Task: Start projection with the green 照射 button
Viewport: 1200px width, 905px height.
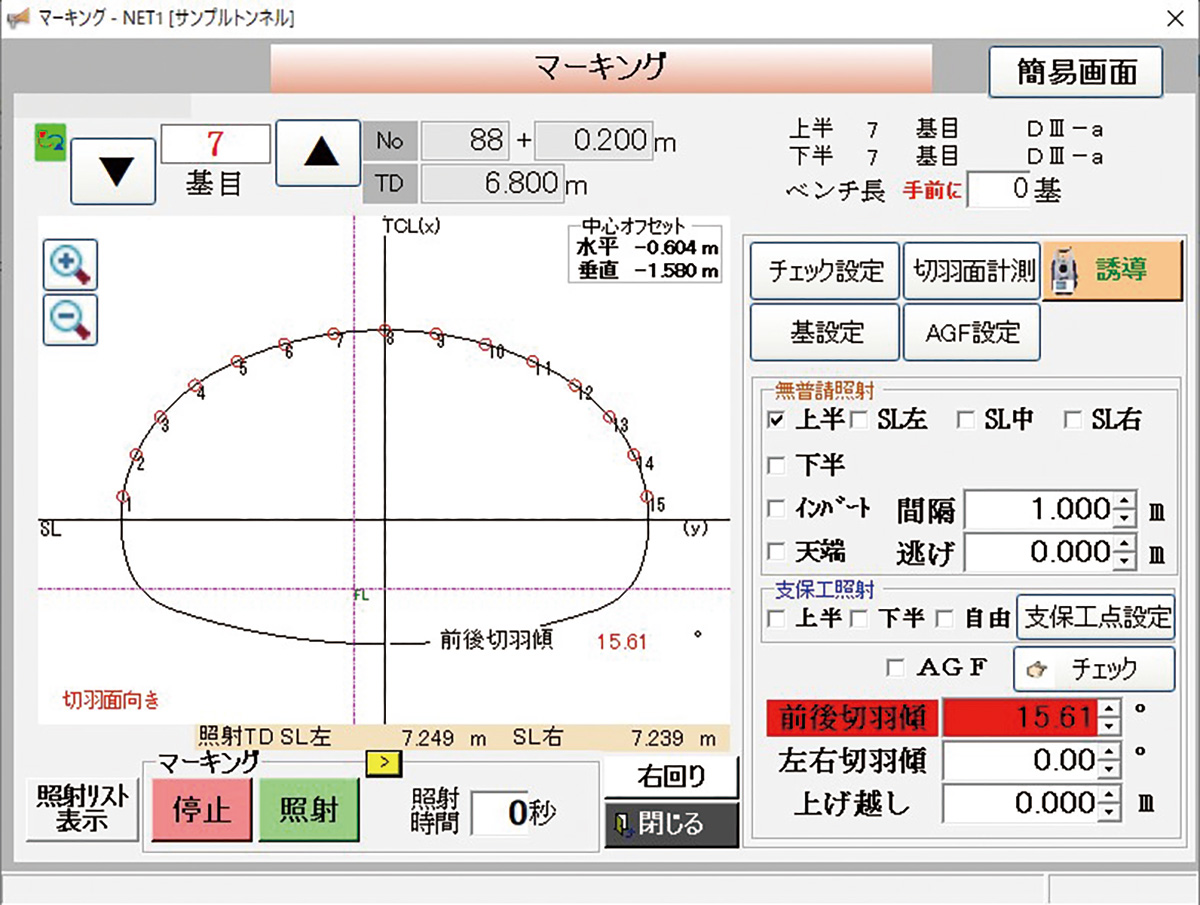Action: (308, 811)
